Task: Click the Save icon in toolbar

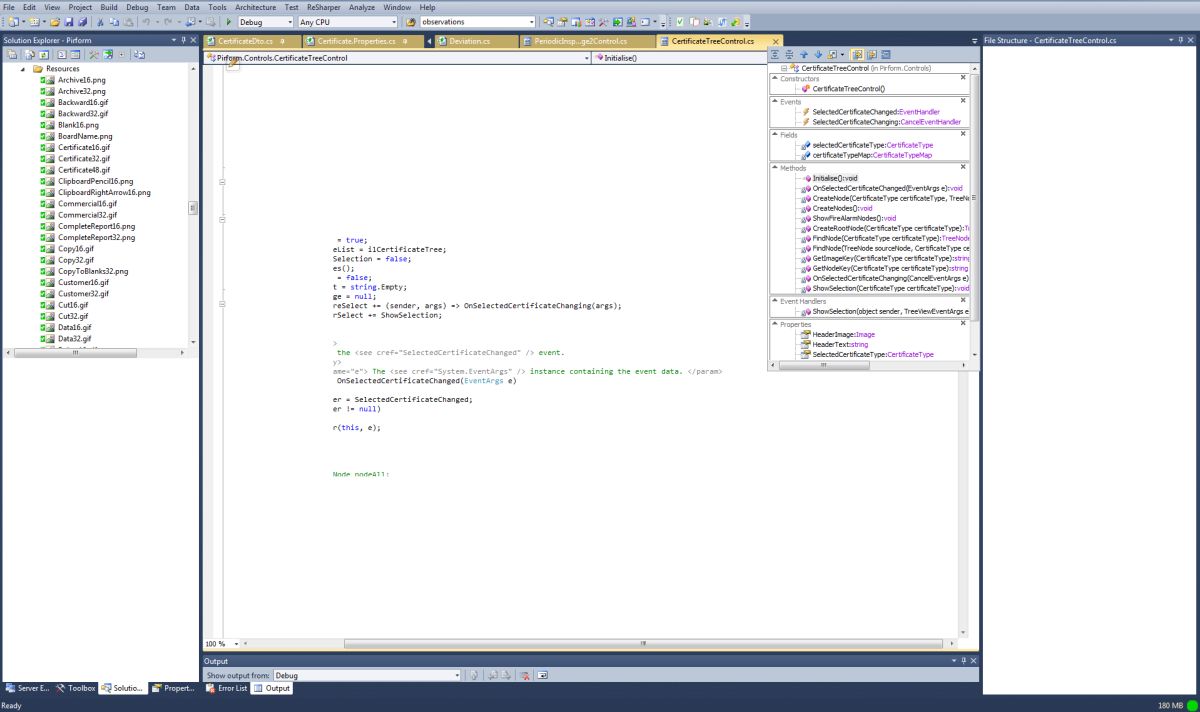Action: (x=69, y=21)
